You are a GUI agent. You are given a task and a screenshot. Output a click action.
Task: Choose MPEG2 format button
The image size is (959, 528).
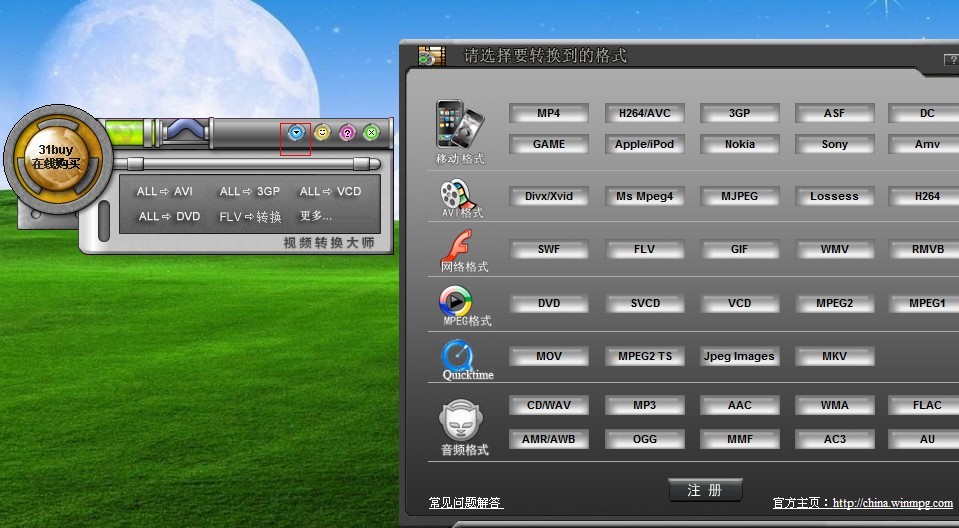click(x=834, y=303)
